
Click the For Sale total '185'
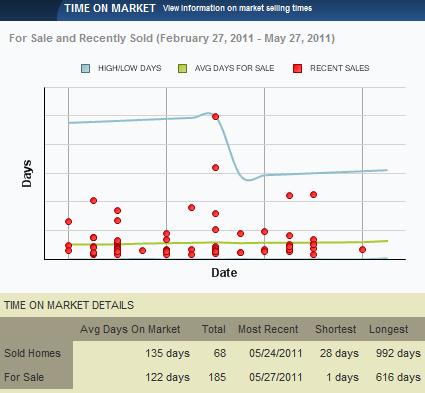tap(217, 377)
